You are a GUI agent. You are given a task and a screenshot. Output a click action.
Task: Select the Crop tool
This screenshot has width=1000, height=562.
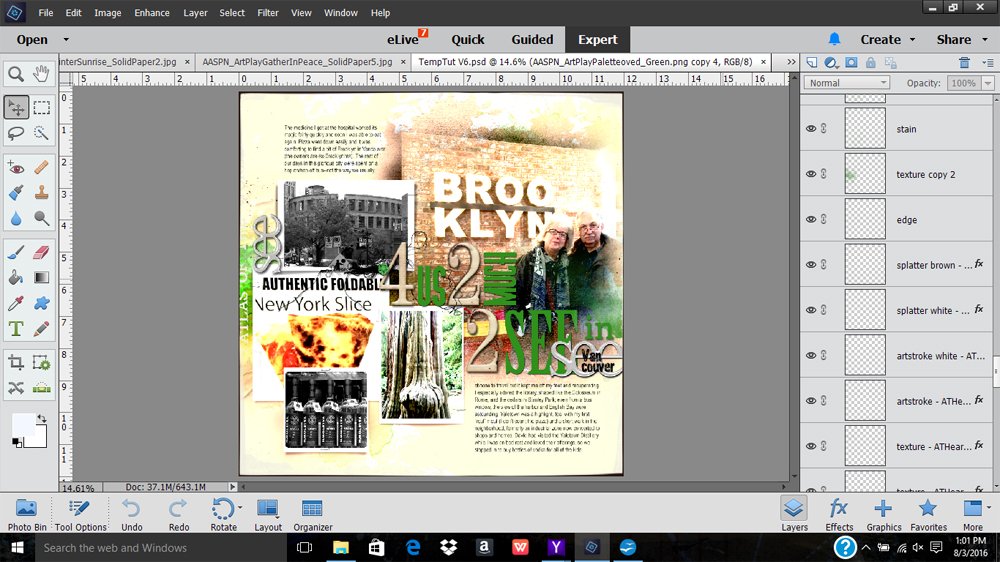pyautogui.click(x=16, y=363)
